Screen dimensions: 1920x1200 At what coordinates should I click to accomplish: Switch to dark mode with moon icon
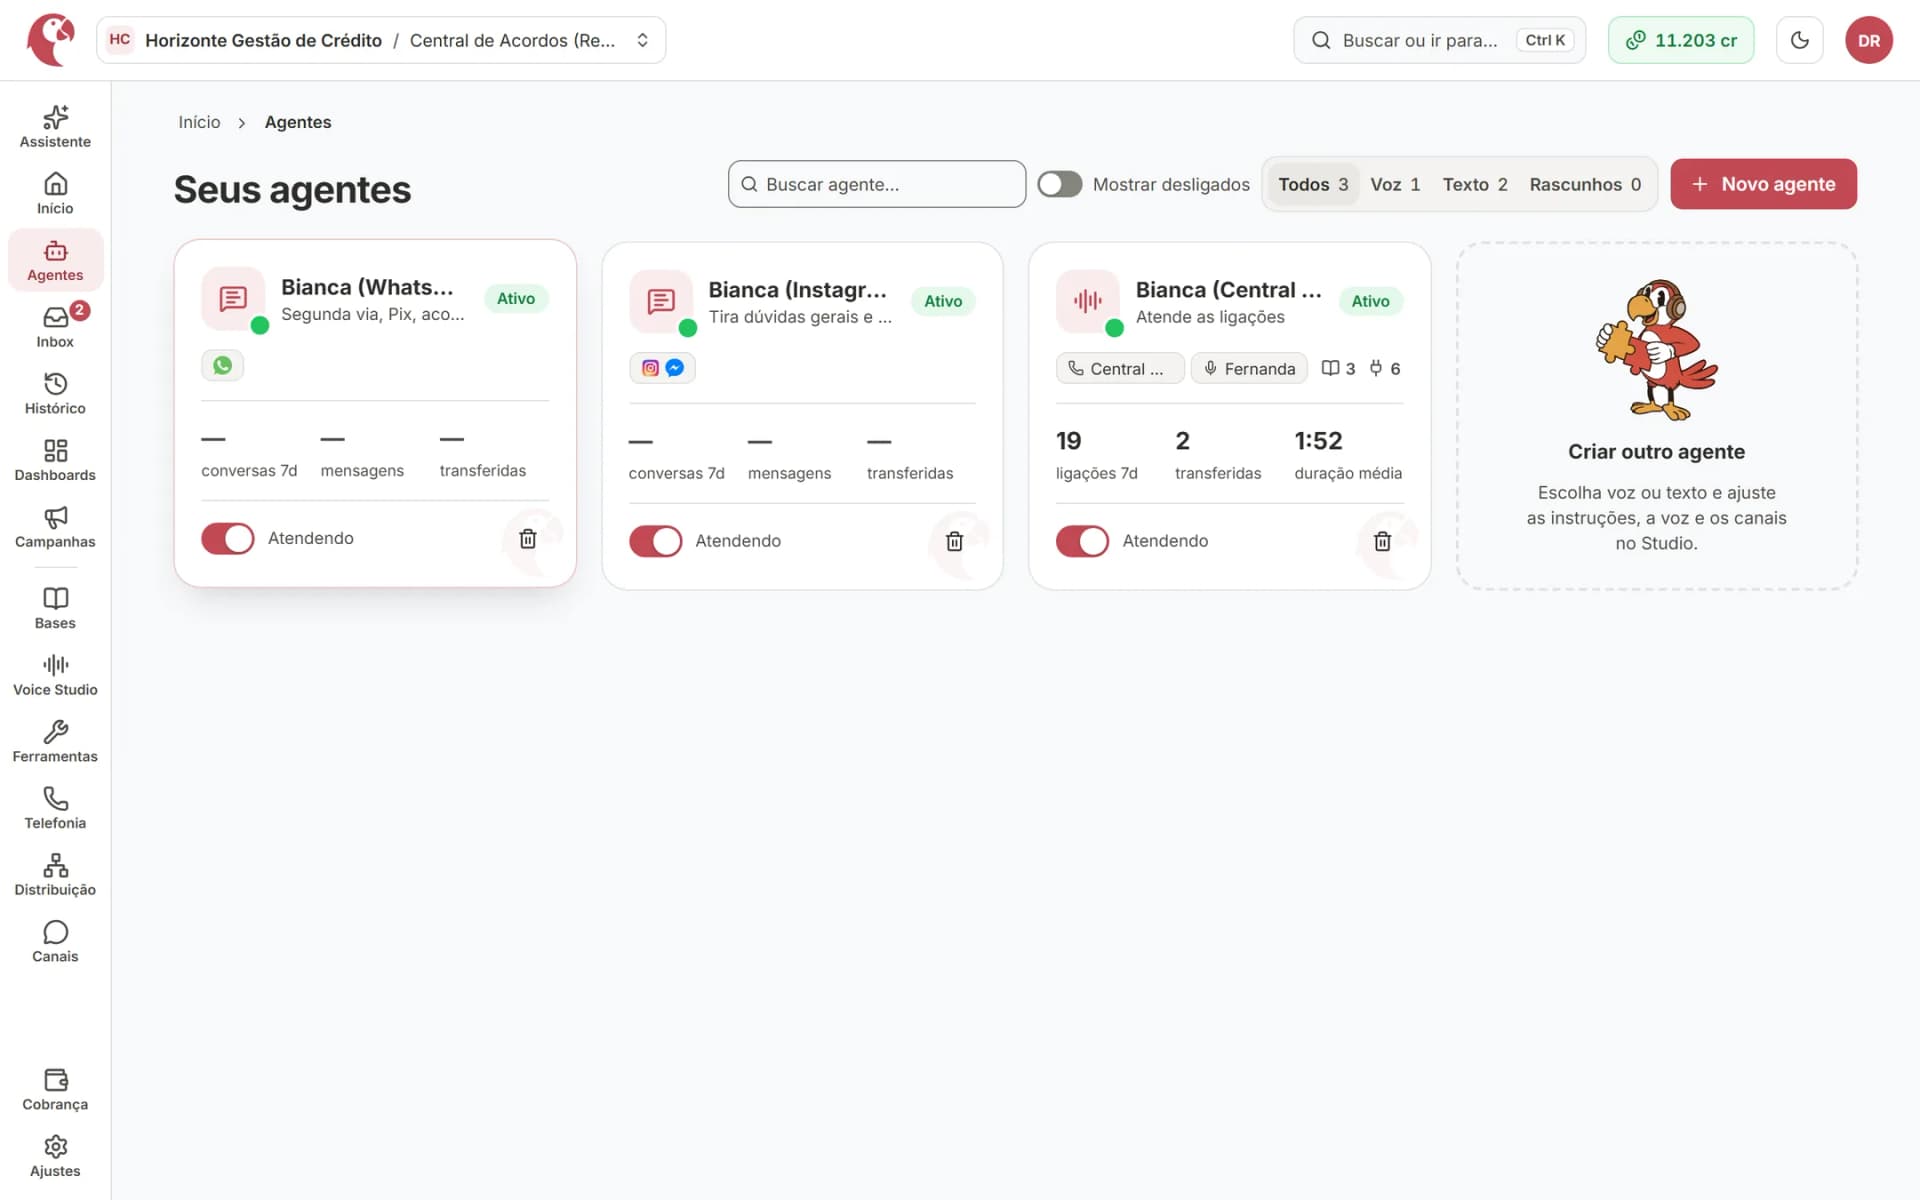(1799, 40)
